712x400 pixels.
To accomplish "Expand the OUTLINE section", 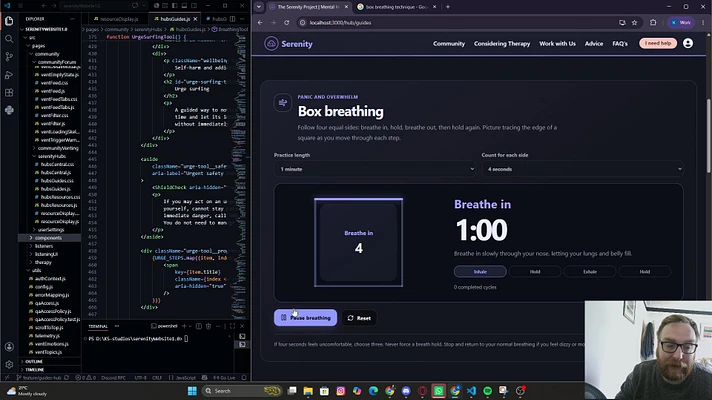I will point(49,361).
